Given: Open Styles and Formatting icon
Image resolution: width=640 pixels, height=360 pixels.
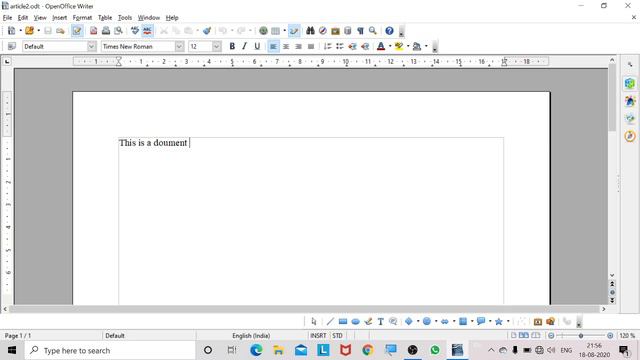Looking at the screenshot, I should click(x=11, y=46).
